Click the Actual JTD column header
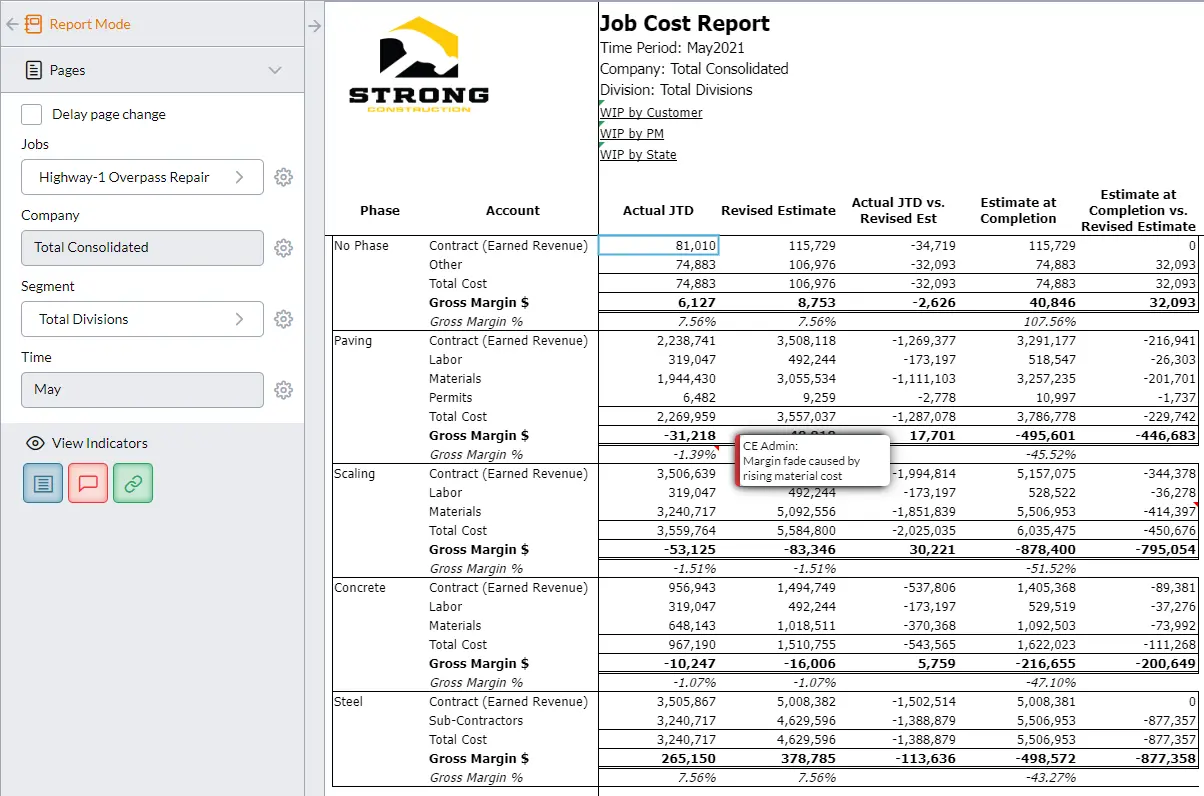Screen dimensions: 1204x796 (658, 210)
